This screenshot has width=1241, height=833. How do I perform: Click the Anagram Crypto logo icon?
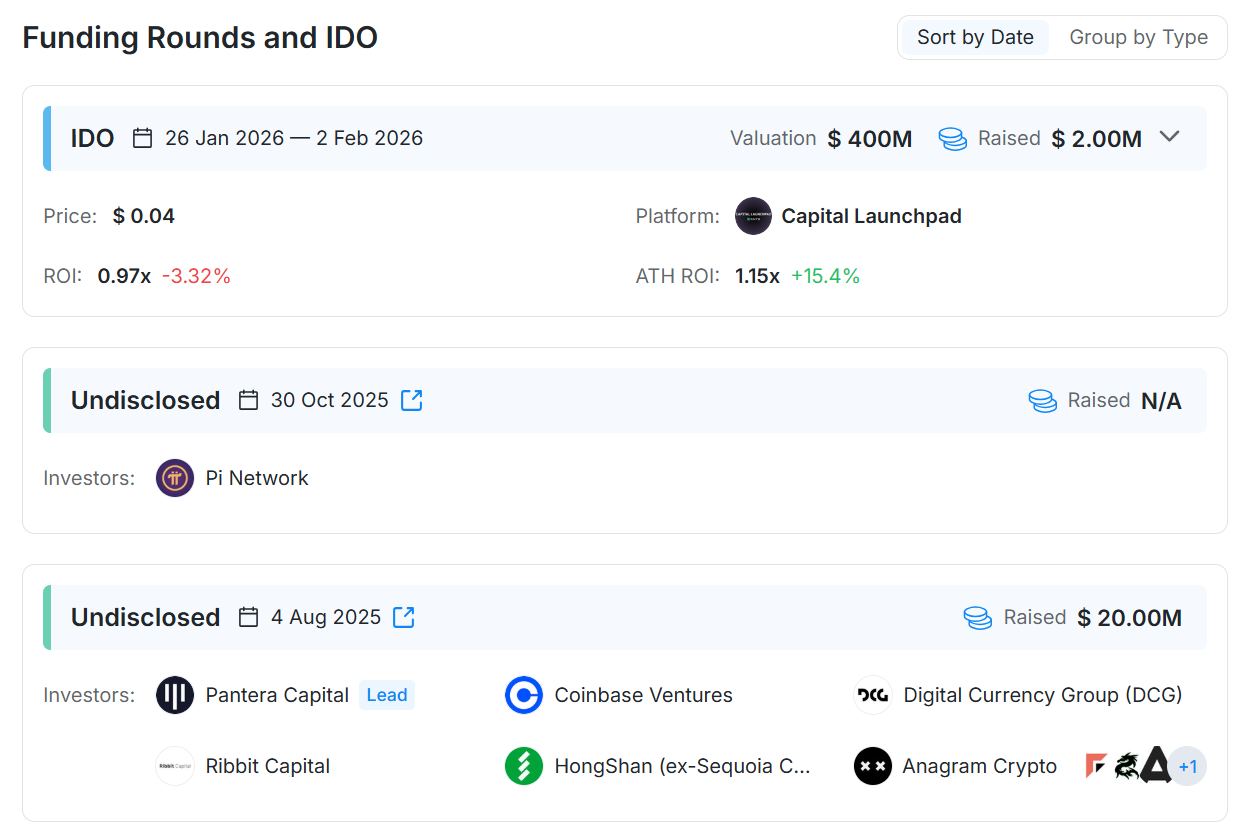[872, 766]
